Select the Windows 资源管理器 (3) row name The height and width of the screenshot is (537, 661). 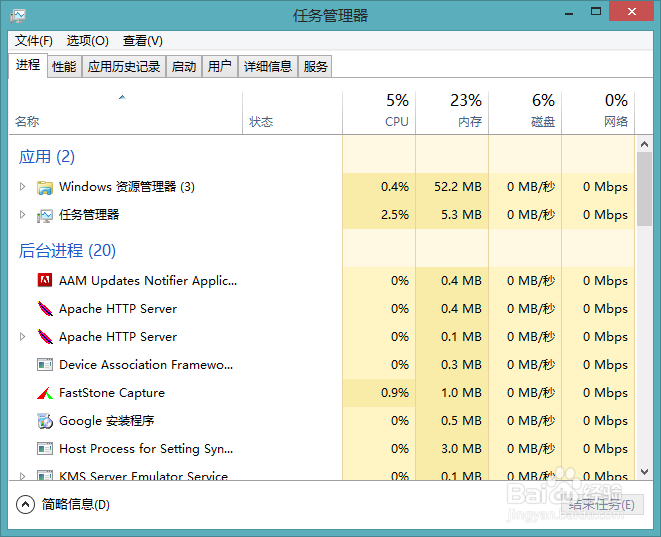click(126, 187)
